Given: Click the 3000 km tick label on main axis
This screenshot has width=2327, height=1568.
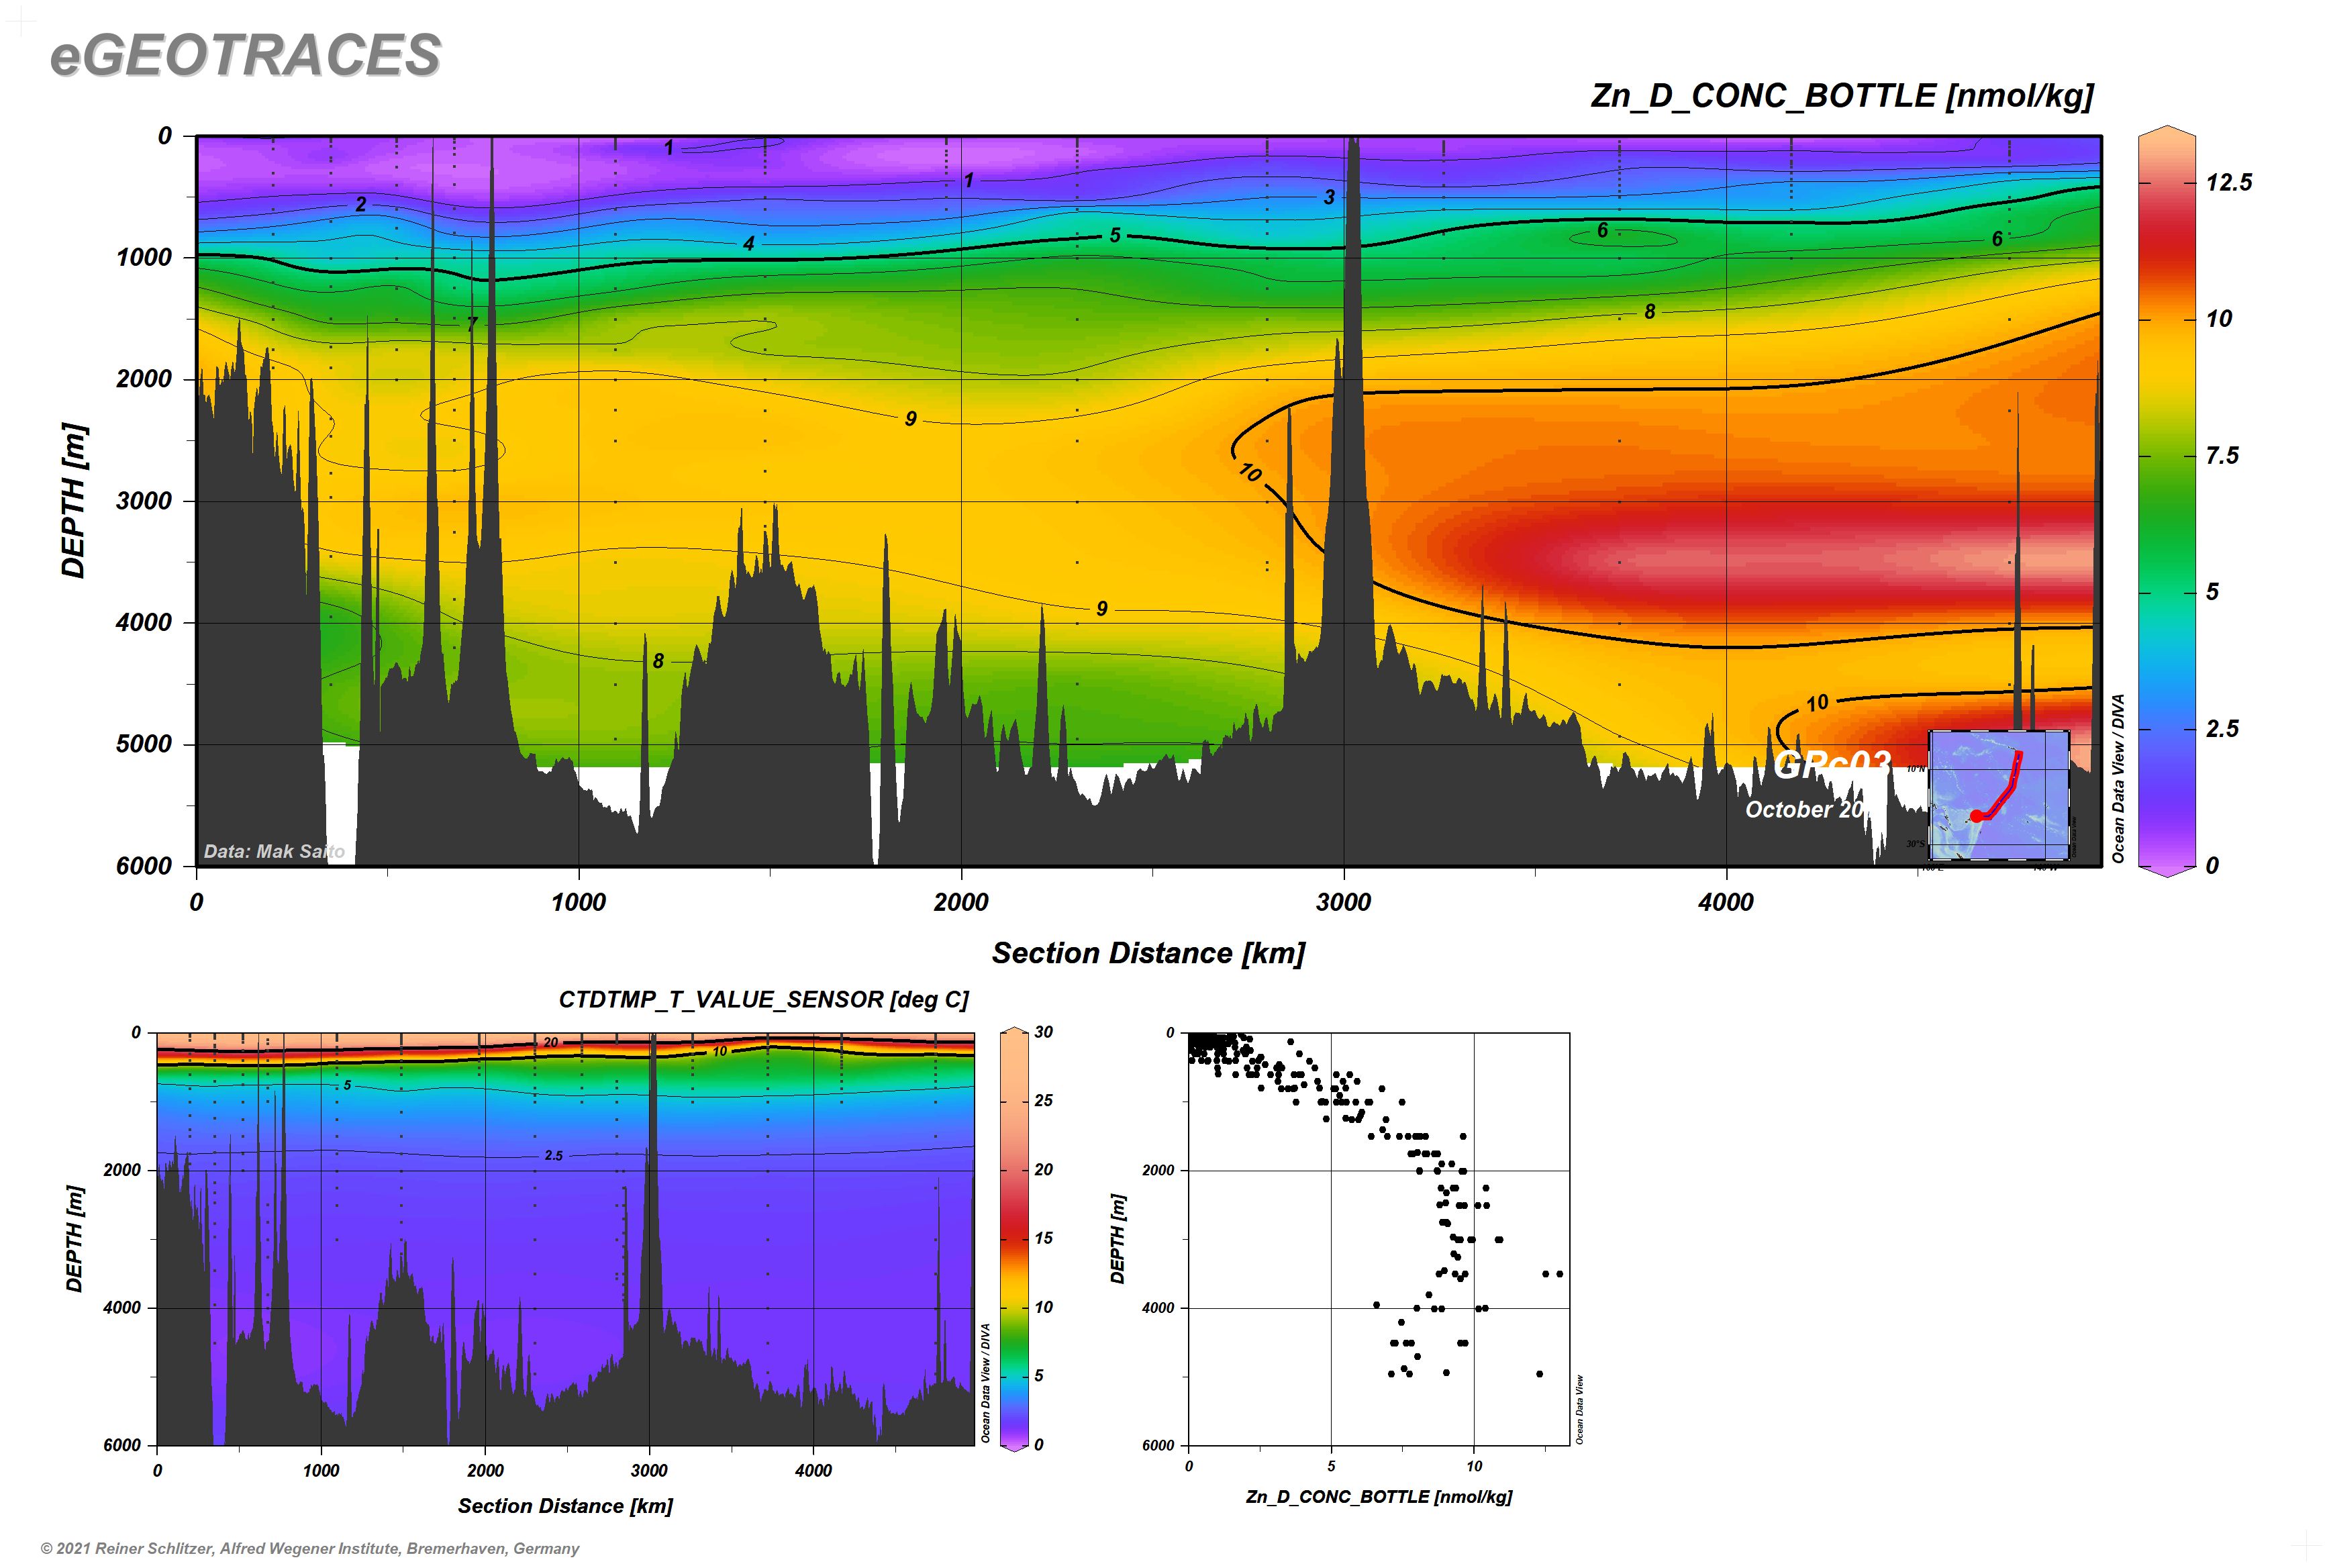Looking at the screenshot, I should [x=1343, y=902].
